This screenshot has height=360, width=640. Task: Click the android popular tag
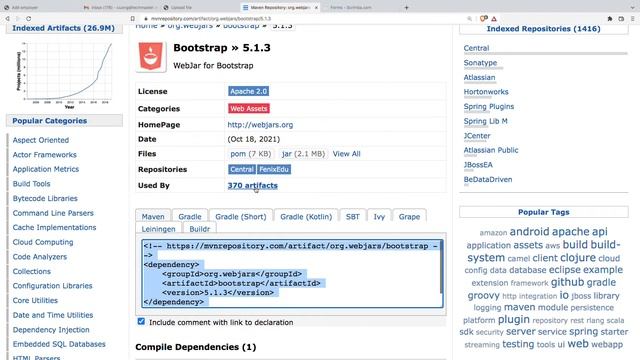(529, 231)
